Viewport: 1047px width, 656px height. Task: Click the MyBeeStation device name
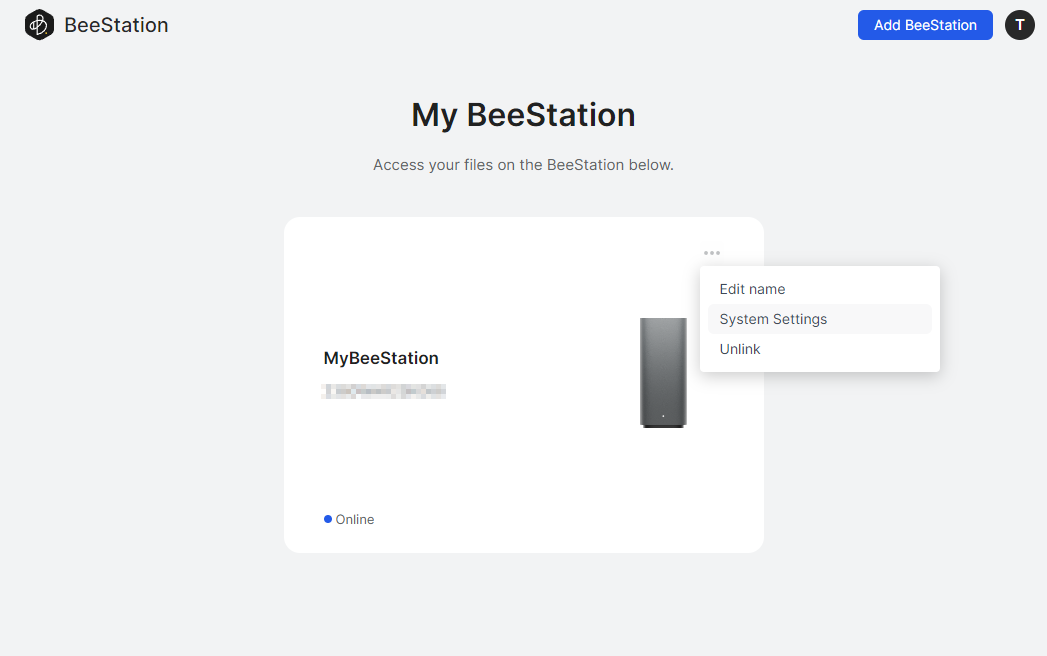tap(380, 357)
